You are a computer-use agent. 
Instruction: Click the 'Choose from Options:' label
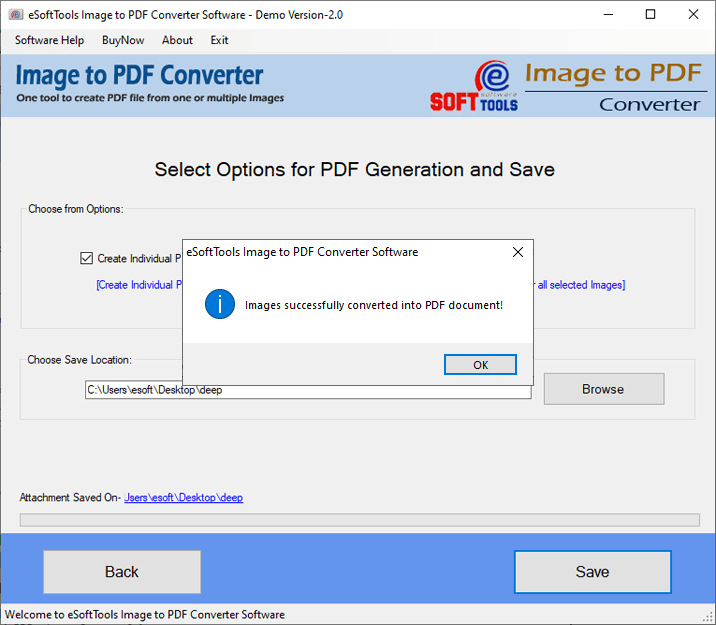(76, 209)
